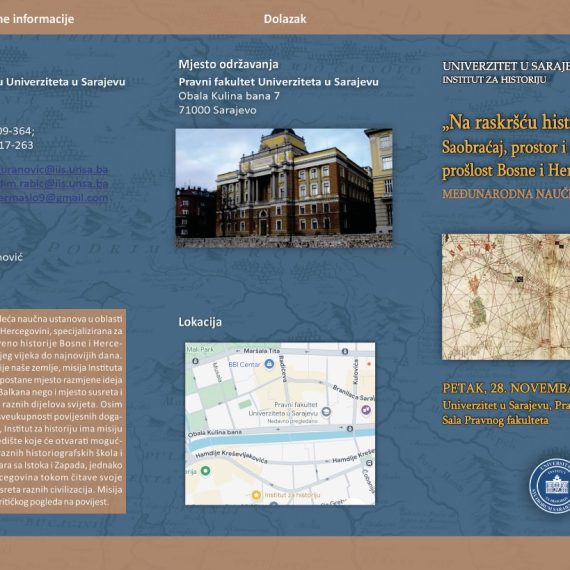Click the purple marker near Branilaca Sarajeva
Image resolution: width=570 pixels, height=570 pixels.
[366, 410]
